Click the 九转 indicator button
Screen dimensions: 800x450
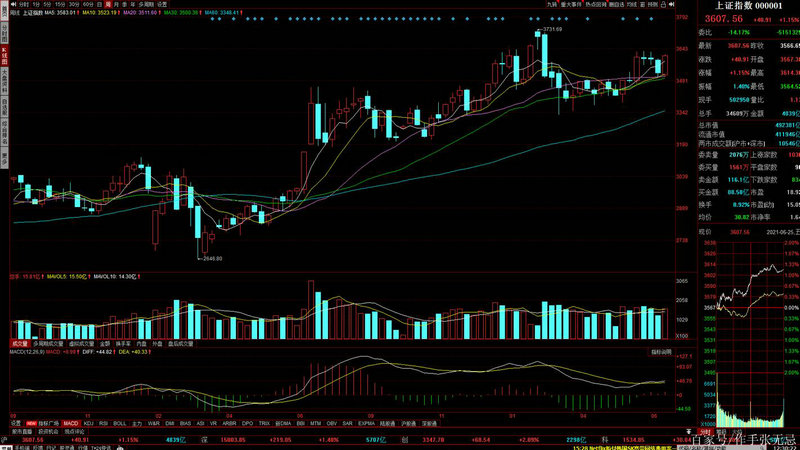552,4
